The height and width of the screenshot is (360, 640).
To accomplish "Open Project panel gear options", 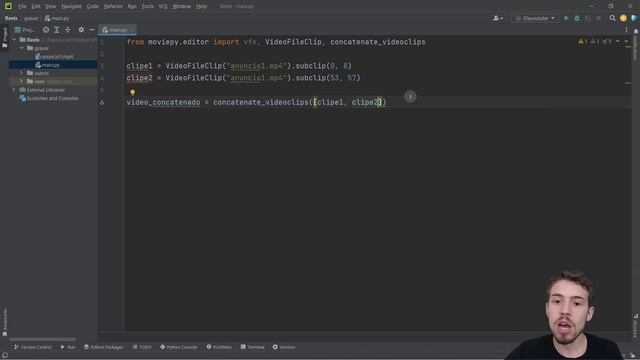I will [81, 30].
